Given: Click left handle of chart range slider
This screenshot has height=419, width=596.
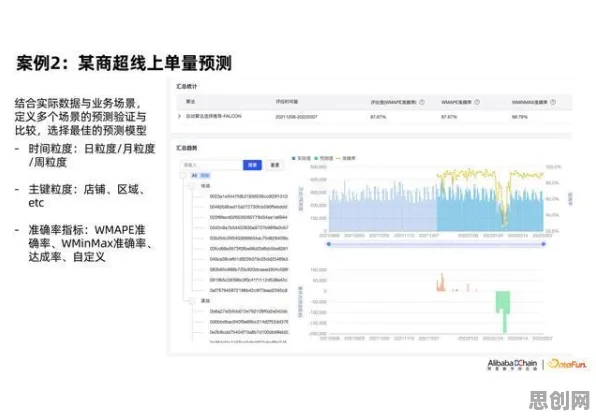Looking at the screenshot, I should (329, 244).
